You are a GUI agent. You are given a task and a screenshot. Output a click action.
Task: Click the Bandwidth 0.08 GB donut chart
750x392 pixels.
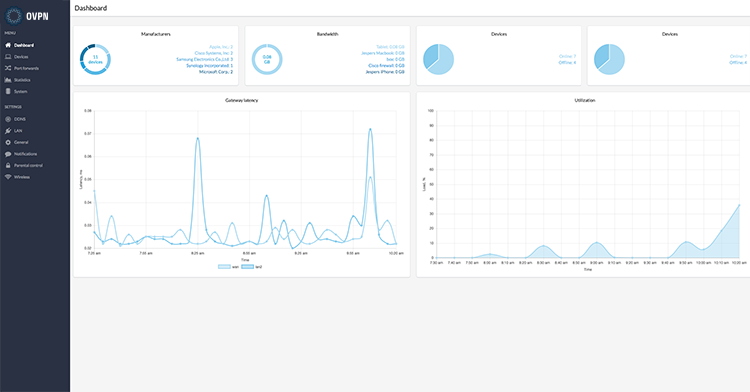[x=267, y=59]
